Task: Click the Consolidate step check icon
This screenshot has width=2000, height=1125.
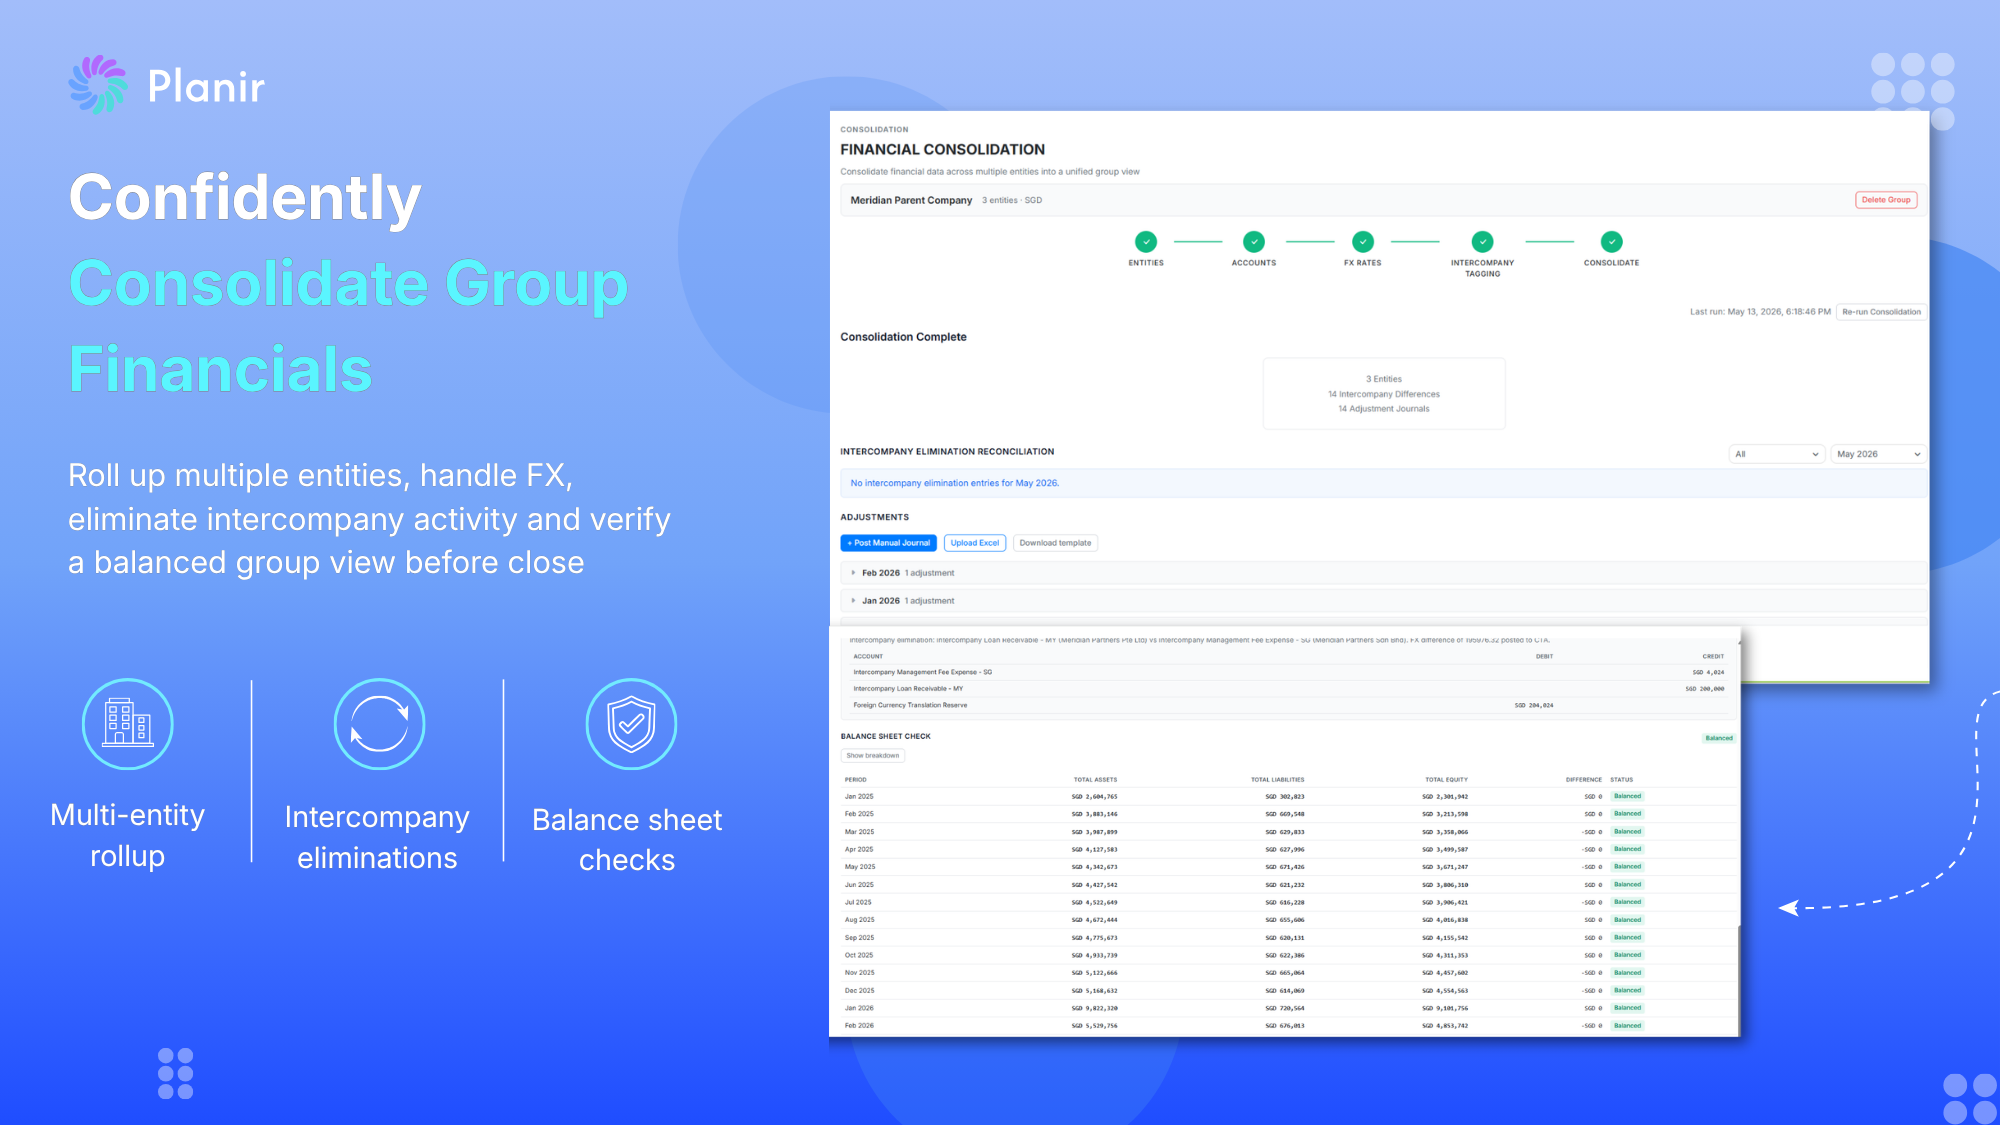Action: point(1612,242)
